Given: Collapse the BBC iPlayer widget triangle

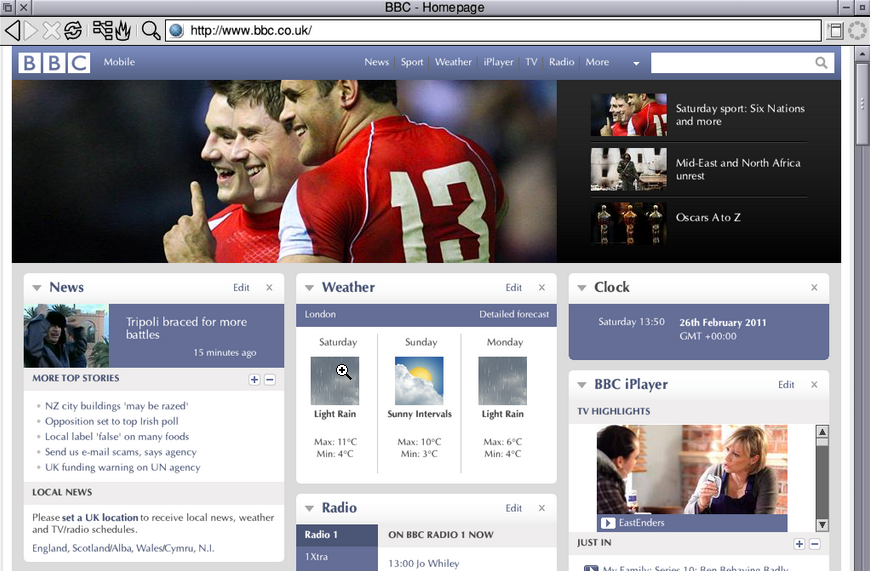Looking at the screenshot, I should point(582,385).
